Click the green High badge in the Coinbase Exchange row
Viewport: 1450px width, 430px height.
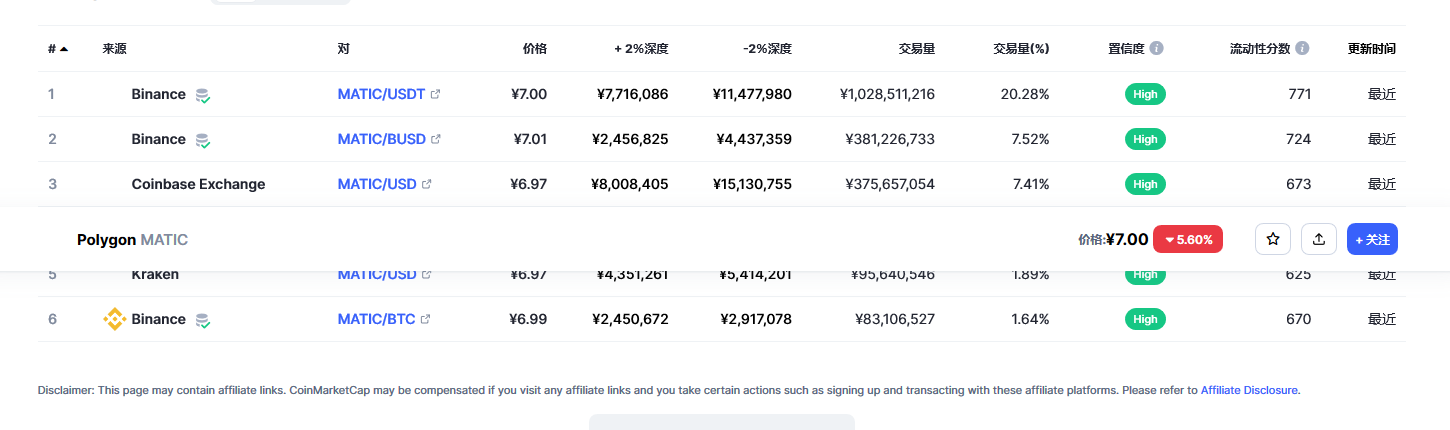tap(1145, 184)
